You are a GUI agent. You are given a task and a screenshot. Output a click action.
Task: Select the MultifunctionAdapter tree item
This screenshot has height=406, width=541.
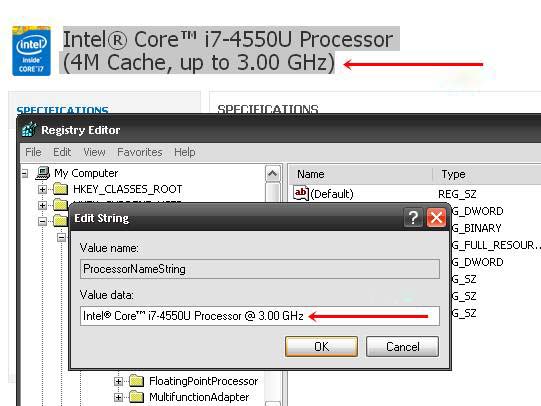[x=199, y=397]
